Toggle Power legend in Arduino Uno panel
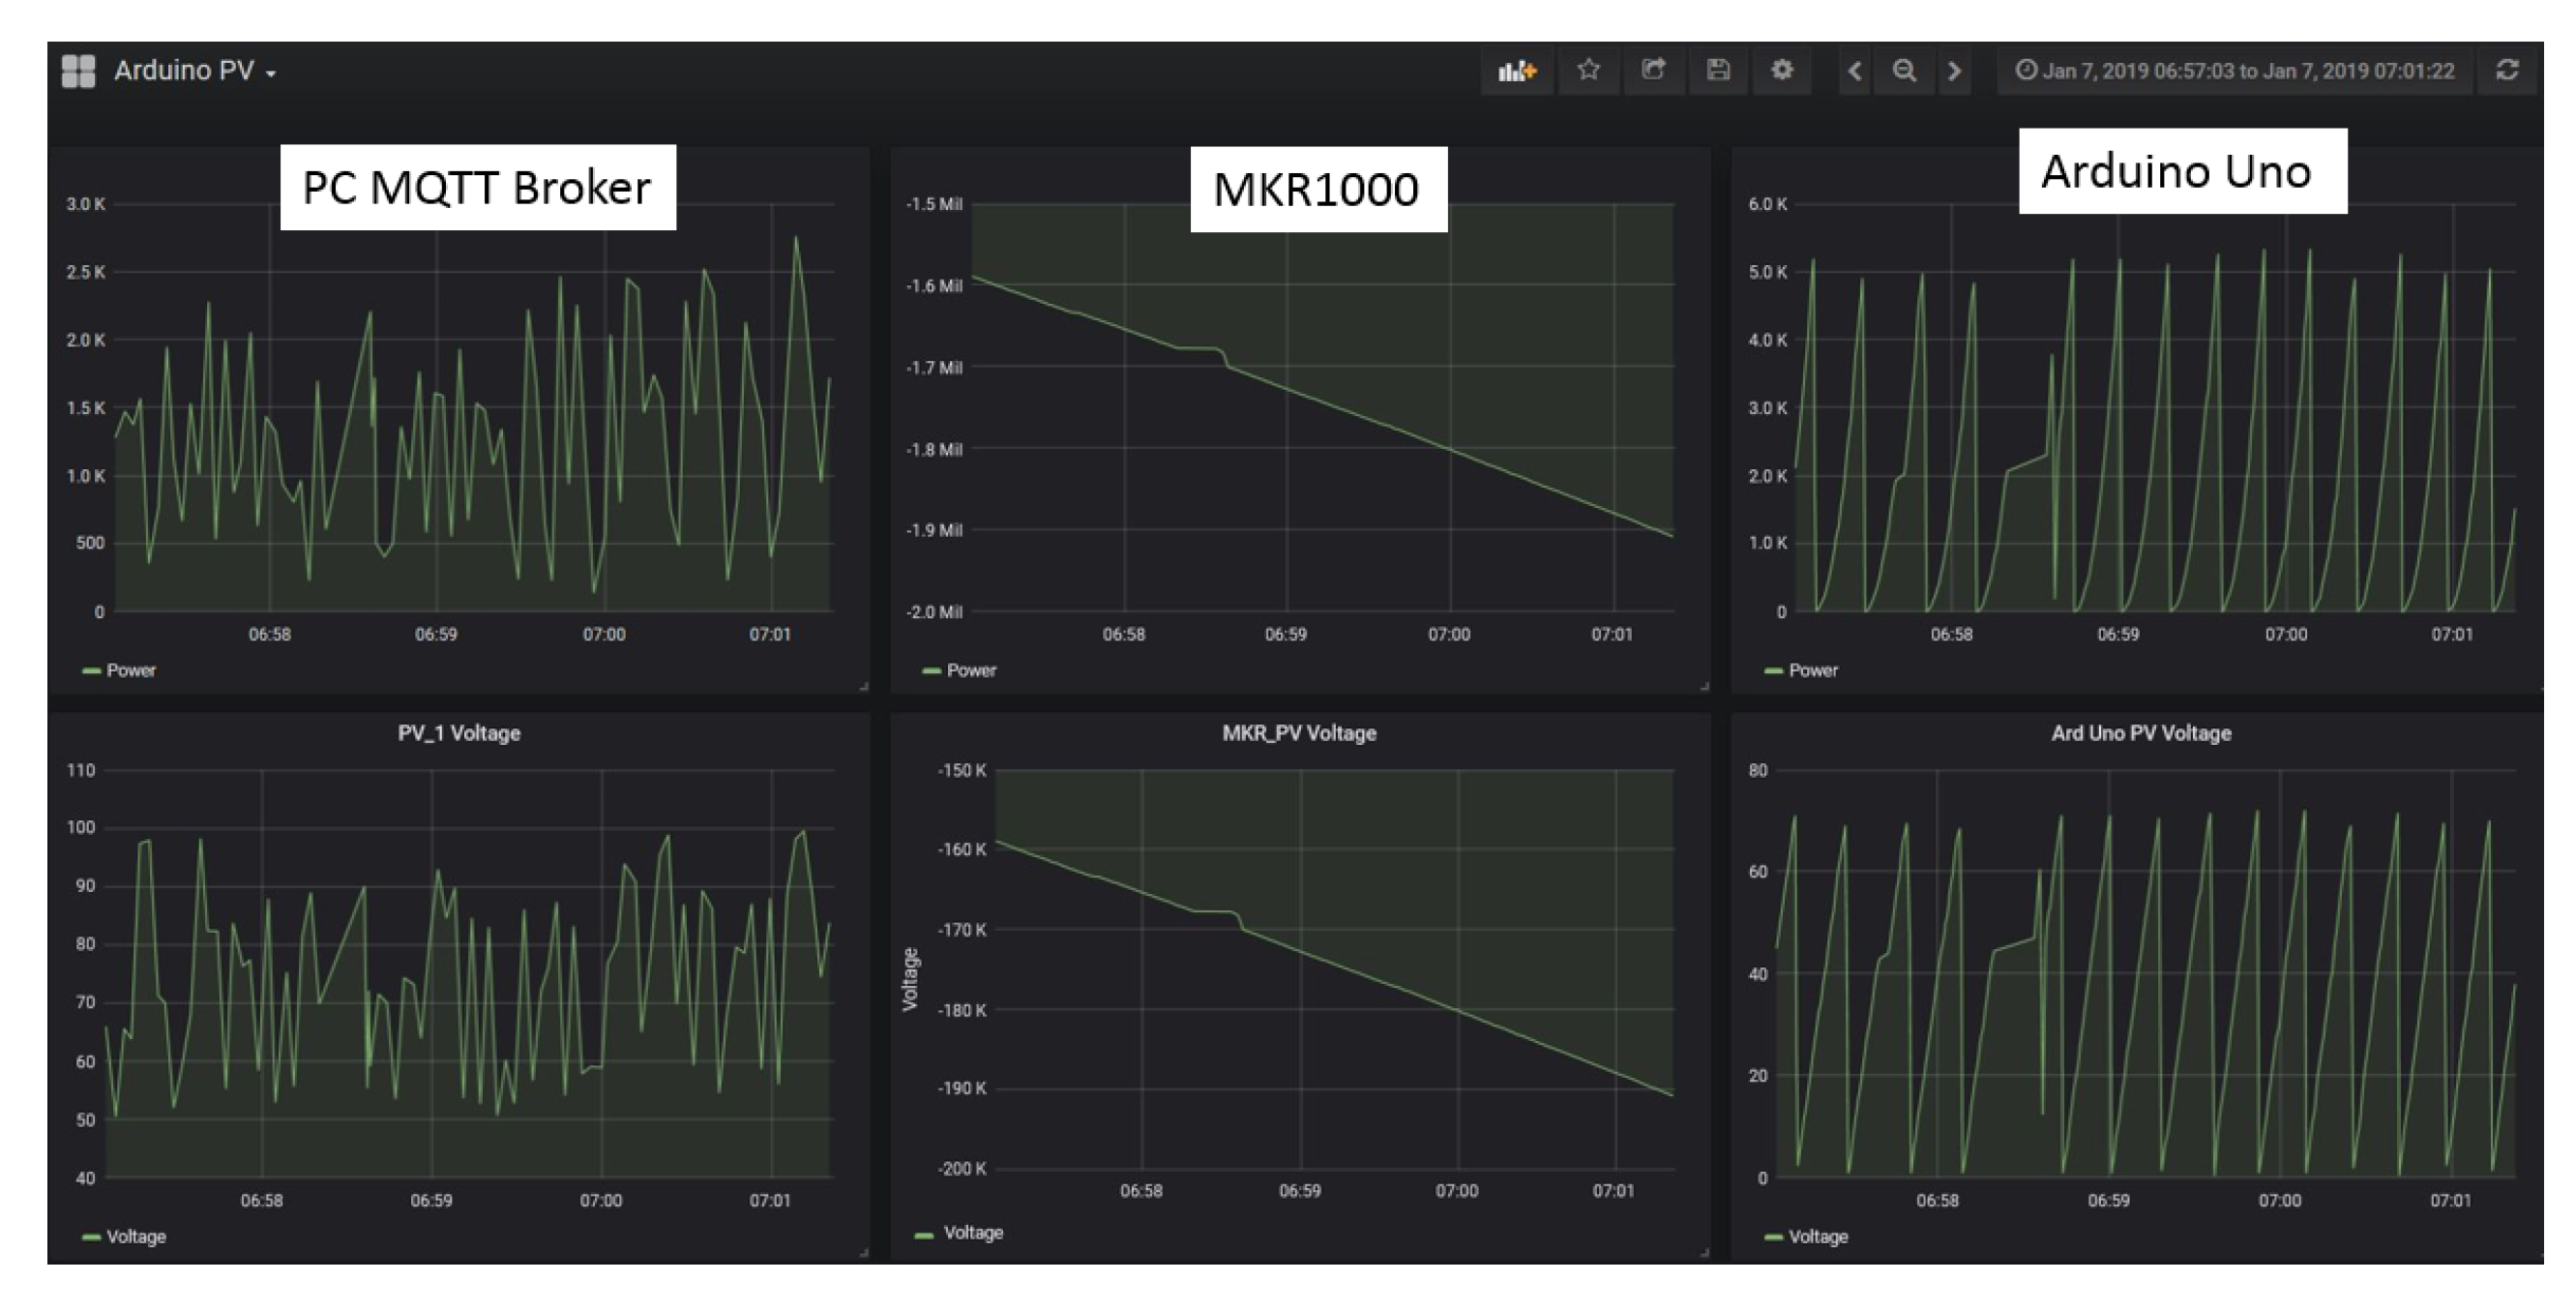The height and width of the screenshot is (1311, 2576). [x=1813, y=670]
